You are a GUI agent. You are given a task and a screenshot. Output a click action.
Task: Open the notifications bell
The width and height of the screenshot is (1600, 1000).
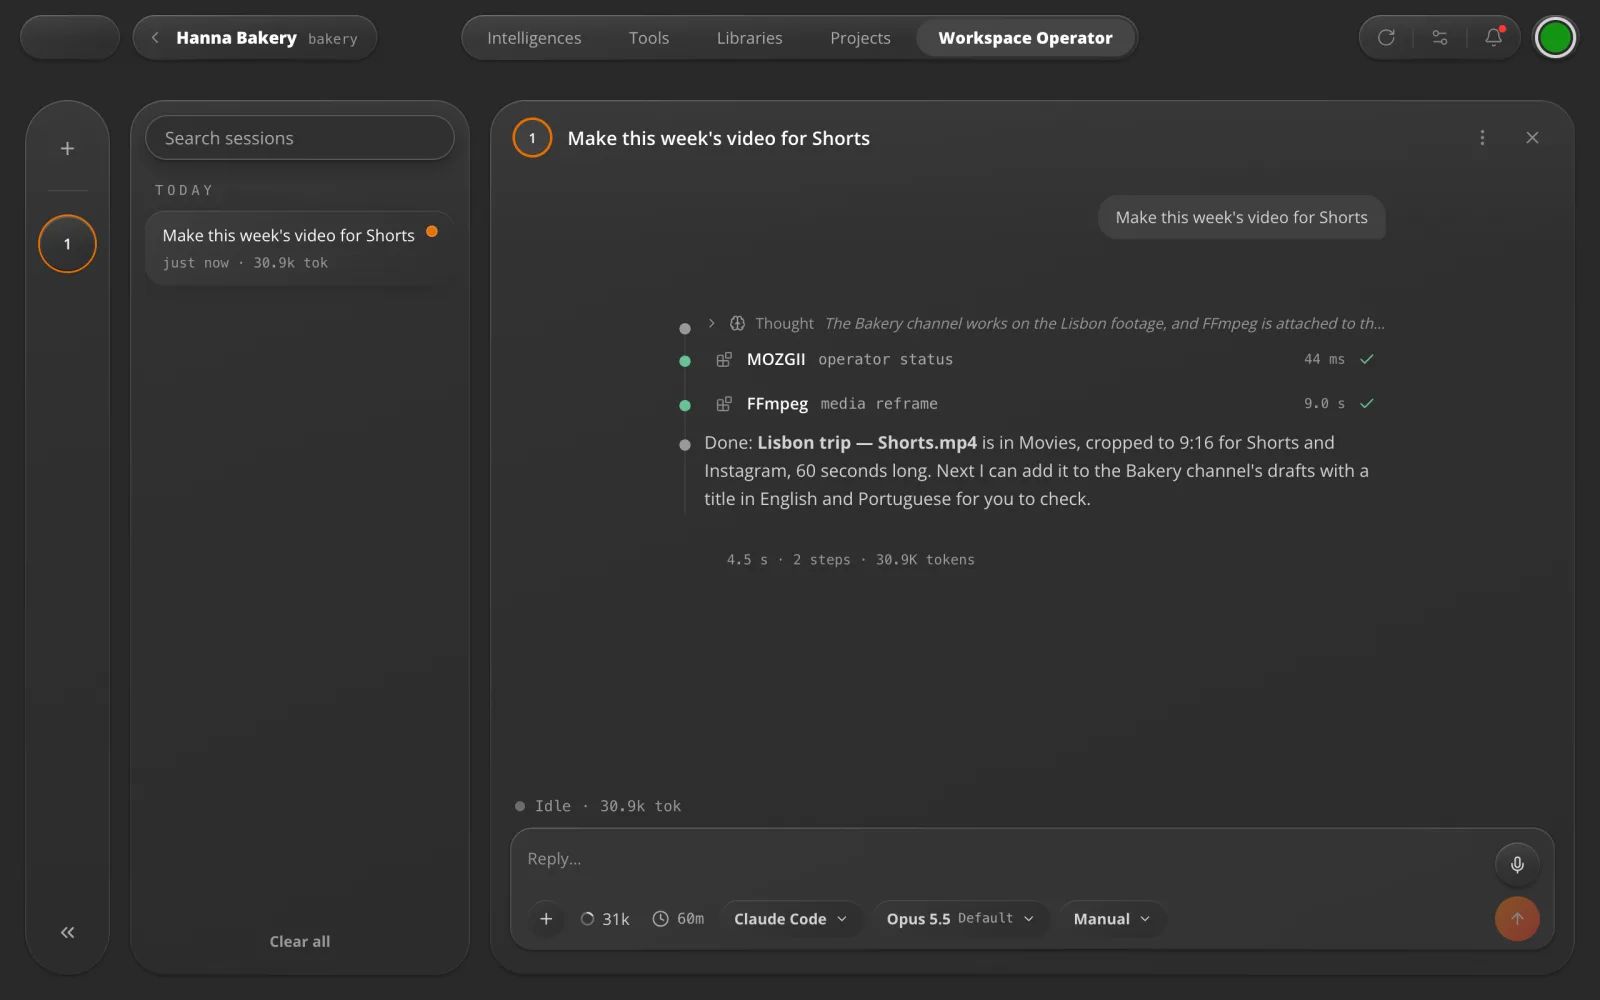tap(1494, 37)
